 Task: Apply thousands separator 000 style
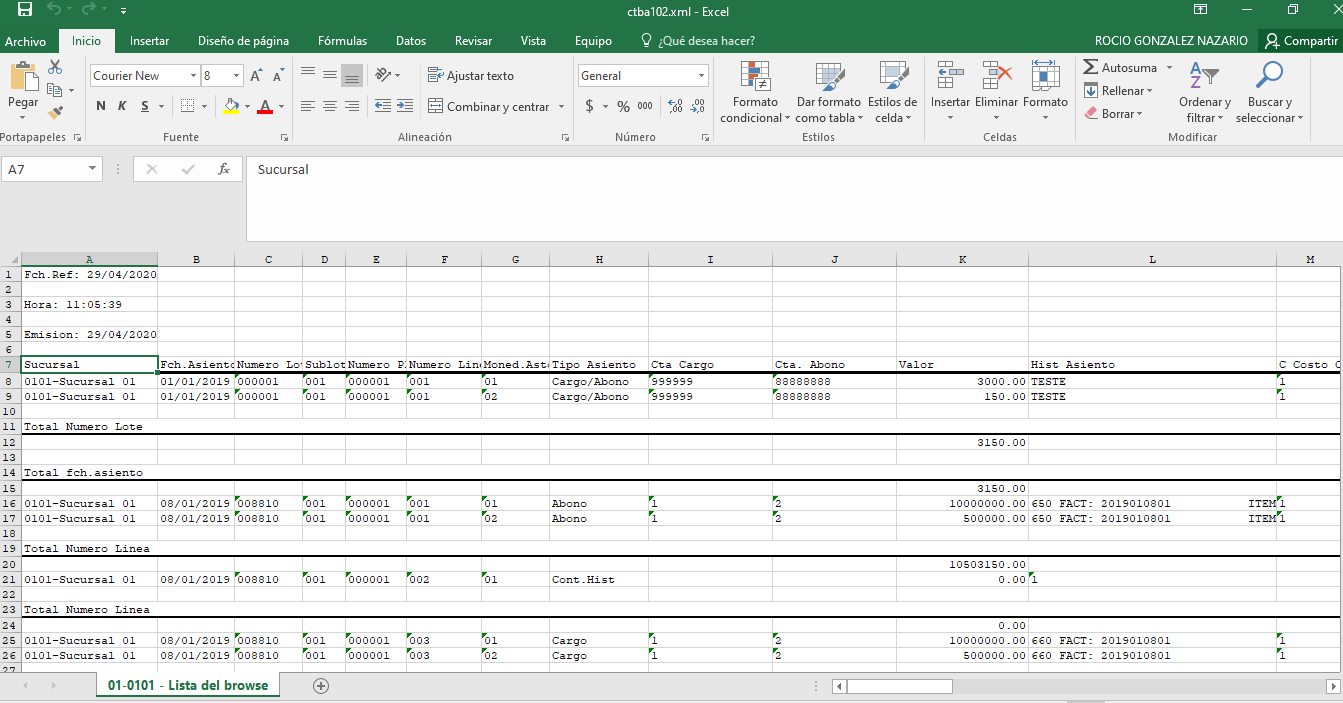645,106
